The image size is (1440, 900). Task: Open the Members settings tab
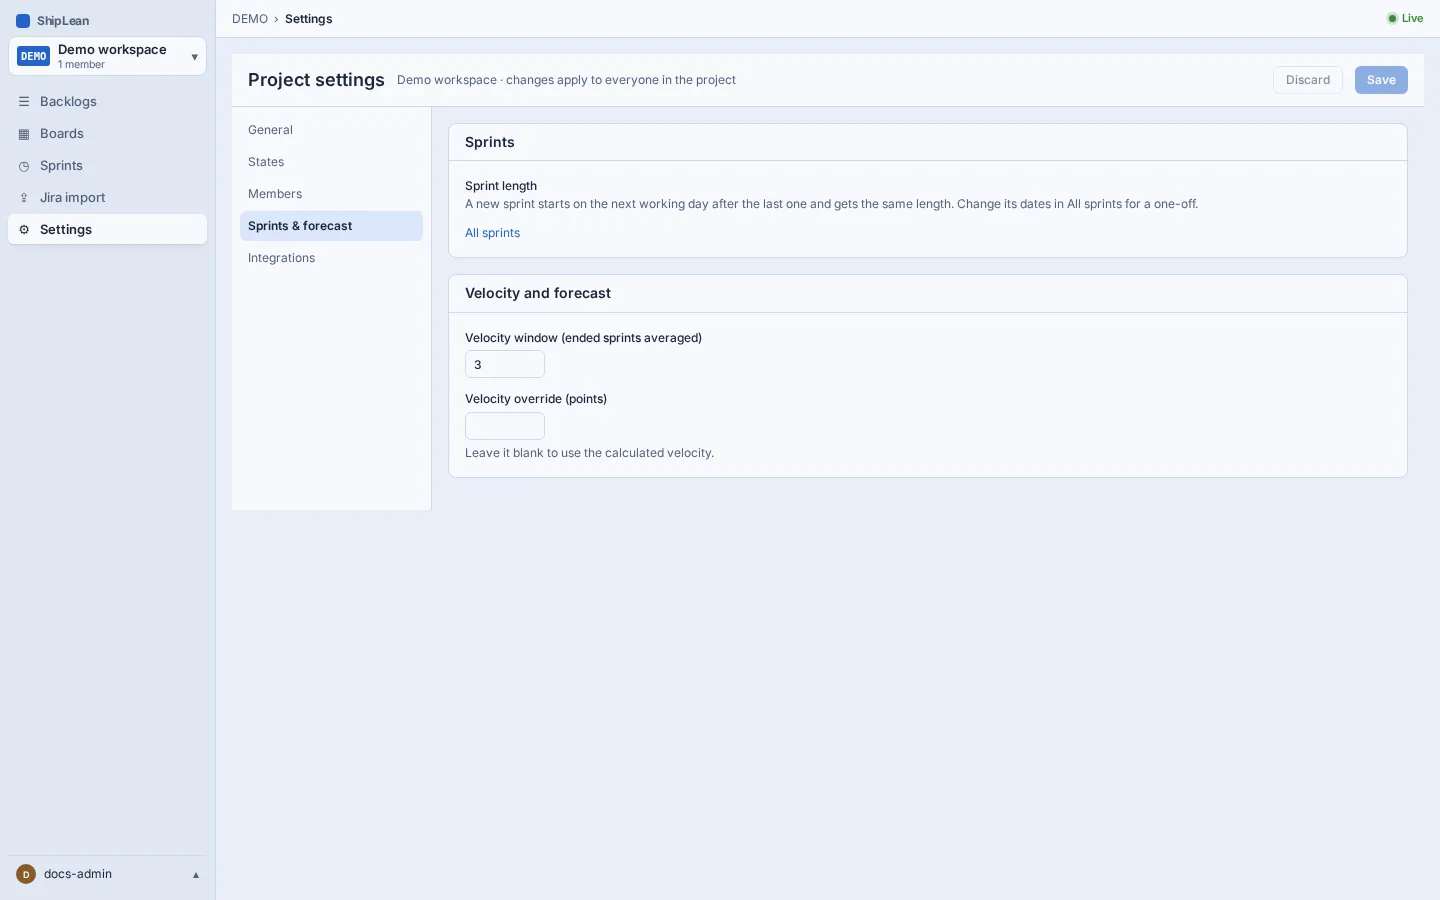tap(331, 194)
